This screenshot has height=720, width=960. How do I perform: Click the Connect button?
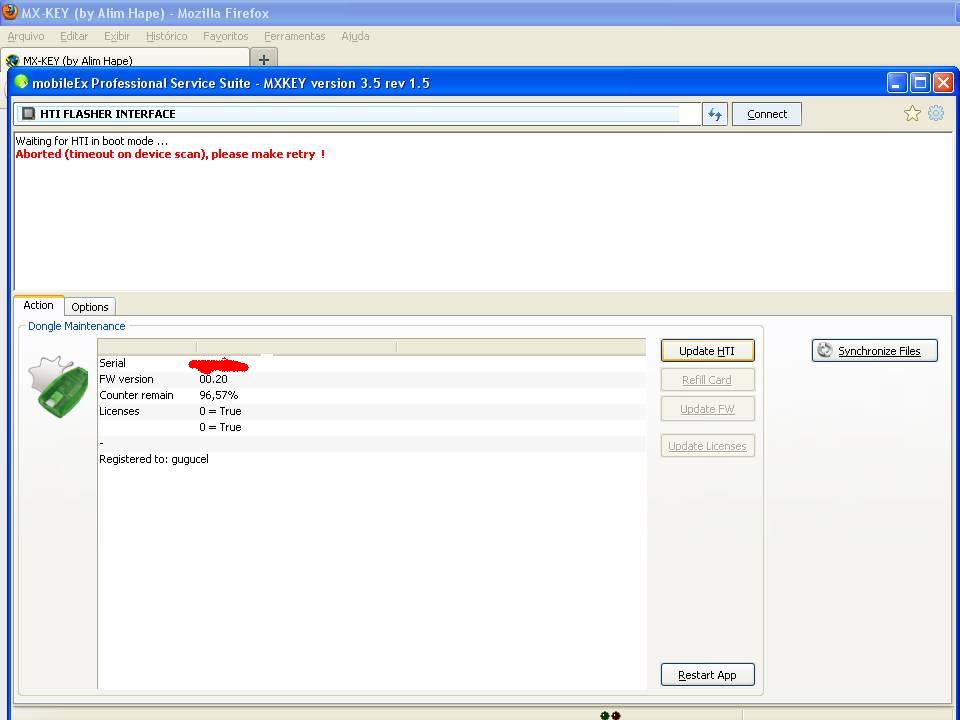[767, 114]
